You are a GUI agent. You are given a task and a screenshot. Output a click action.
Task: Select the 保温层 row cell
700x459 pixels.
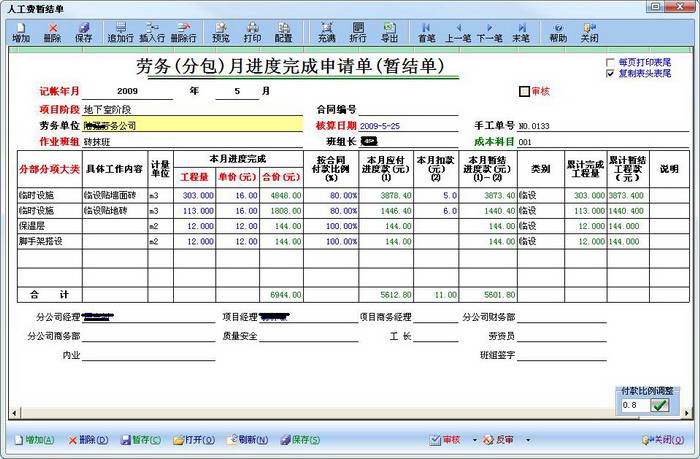click(50, 226)
